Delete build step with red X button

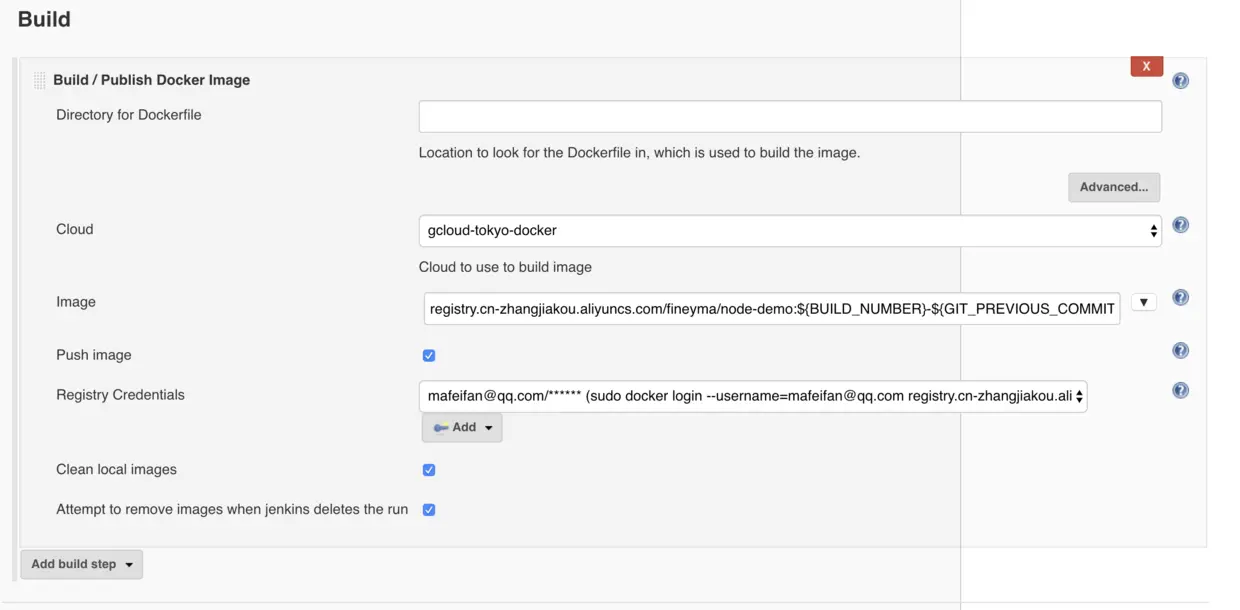point(1147,66)
